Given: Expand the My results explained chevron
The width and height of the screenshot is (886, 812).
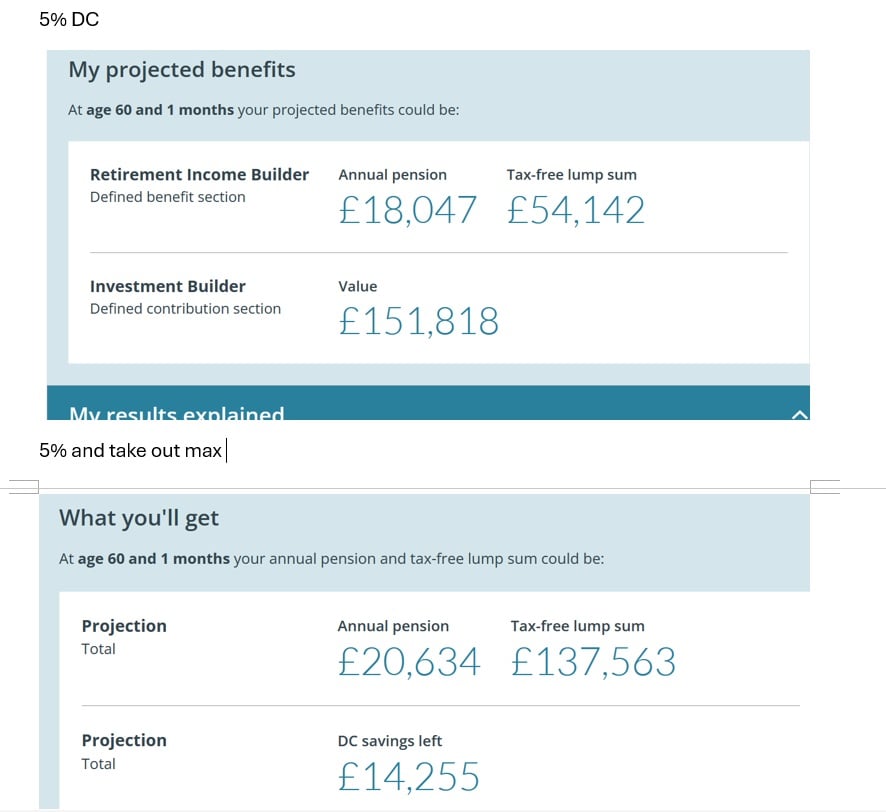Looking at the screenshot, I should (x=799, y=414).
